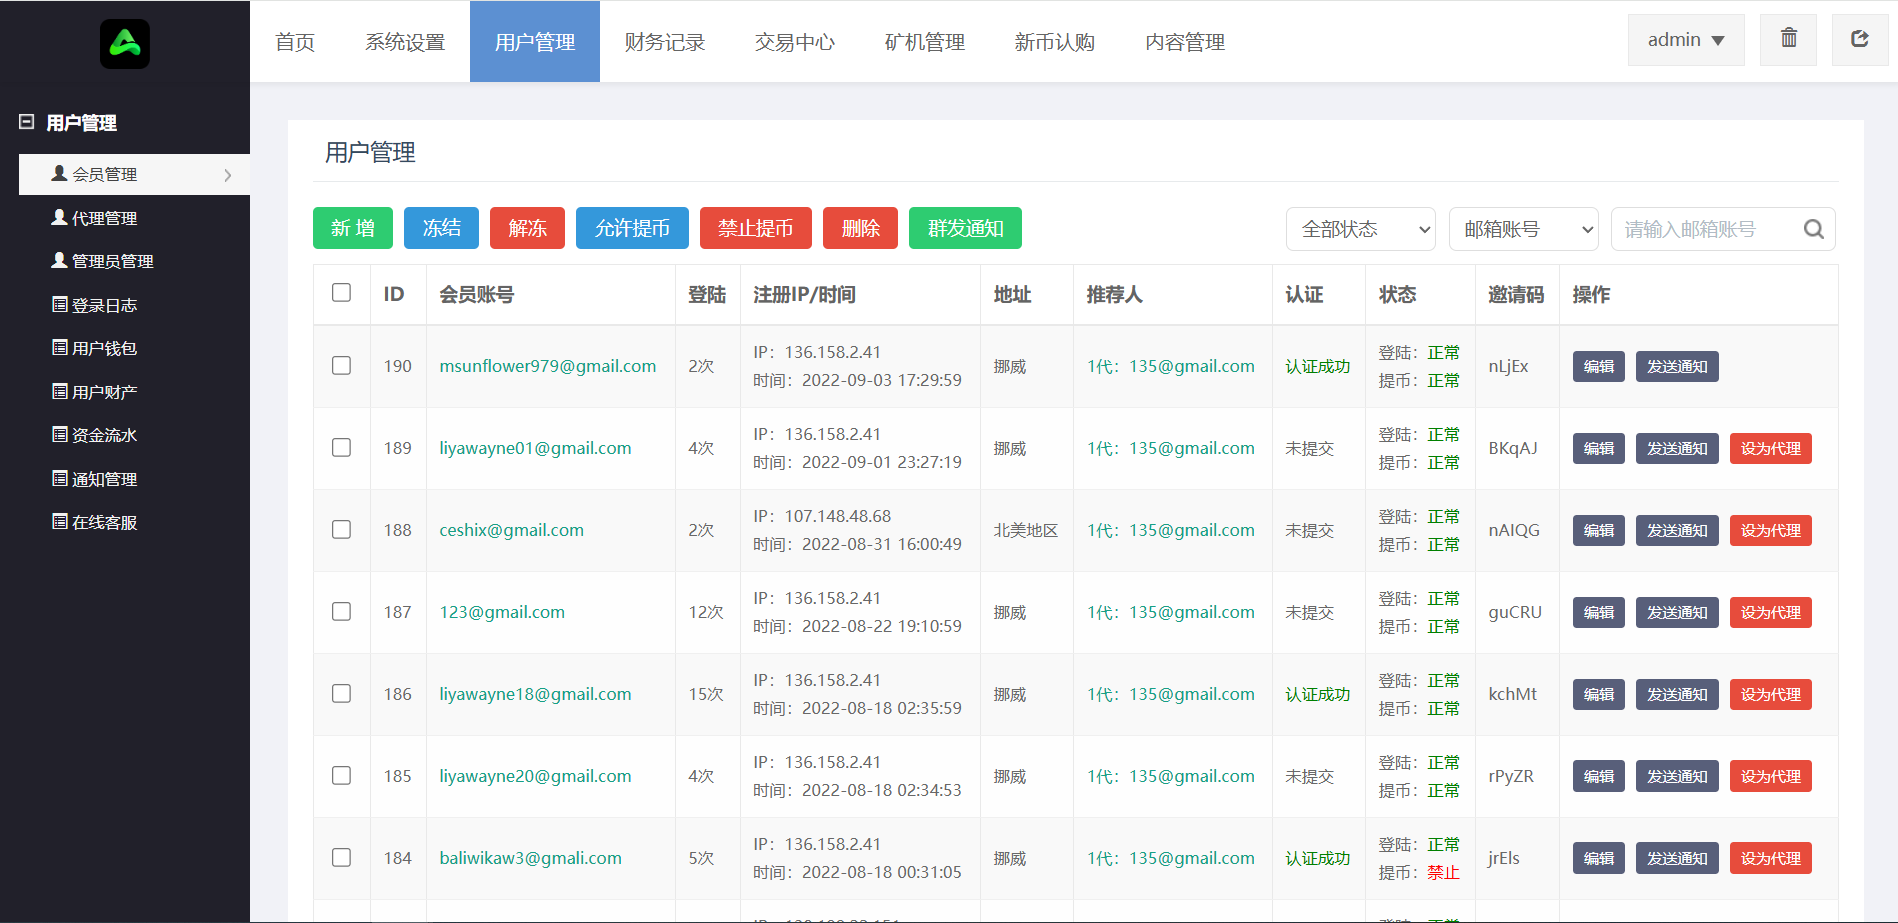The width and height of the screenshot is (1898, 923).
Task: Check the box for user ID 190
Action: click(x=341, y=366)
